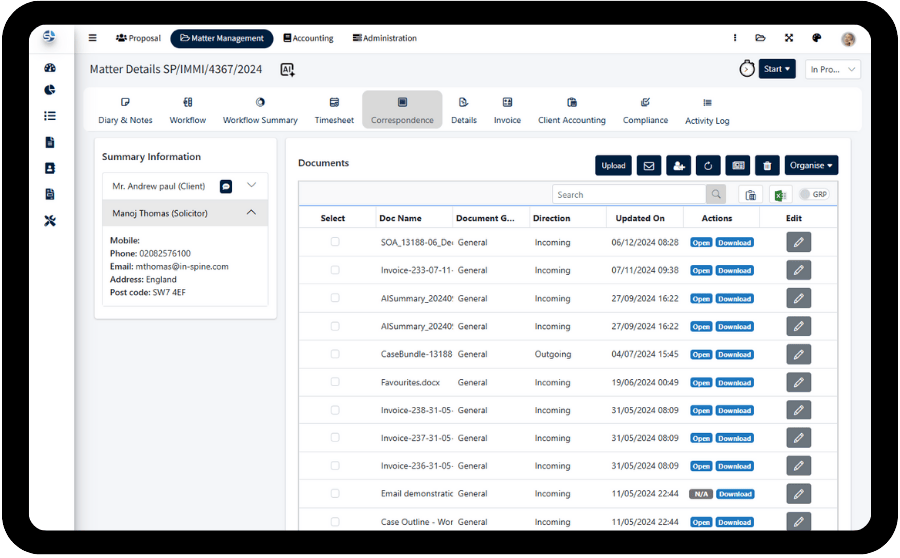Open the list icon in sidebar
Viewport: 900px width, 558px height.
[50, 116]
